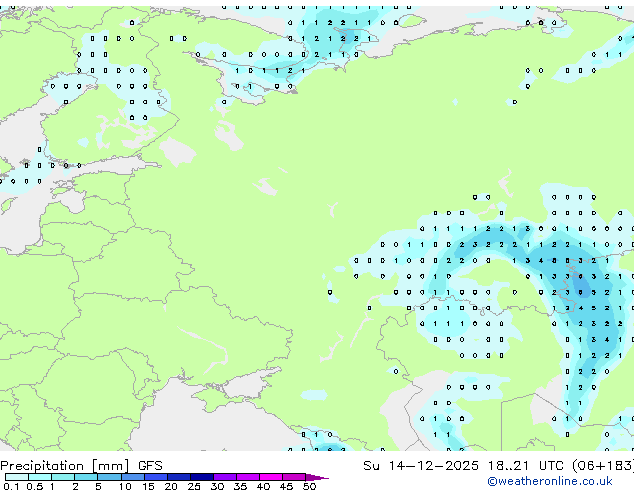
Task: Click the legend label '50'
Action: click(x=309, y=486)
